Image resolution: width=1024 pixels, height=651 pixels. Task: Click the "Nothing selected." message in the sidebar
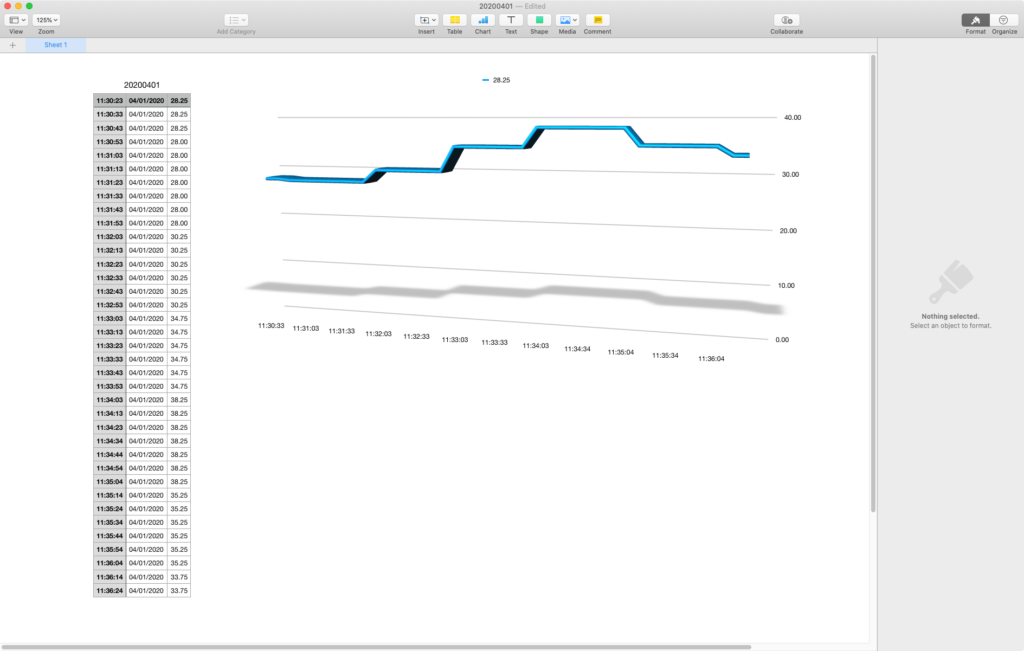(x=950, y=316)
